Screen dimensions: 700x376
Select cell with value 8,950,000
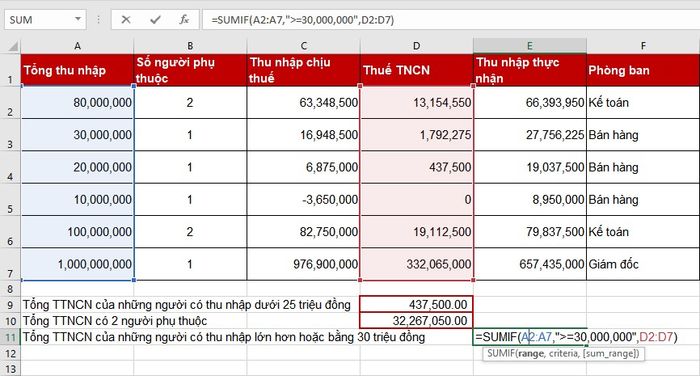[530, 199]
